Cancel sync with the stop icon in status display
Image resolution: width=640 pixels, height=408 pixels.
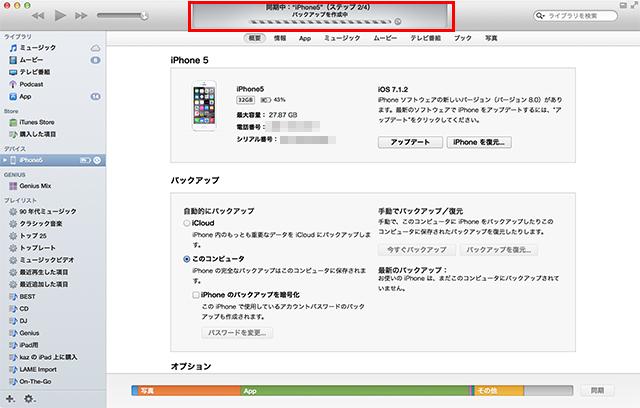pyautogui.click(x=398, y=21)
